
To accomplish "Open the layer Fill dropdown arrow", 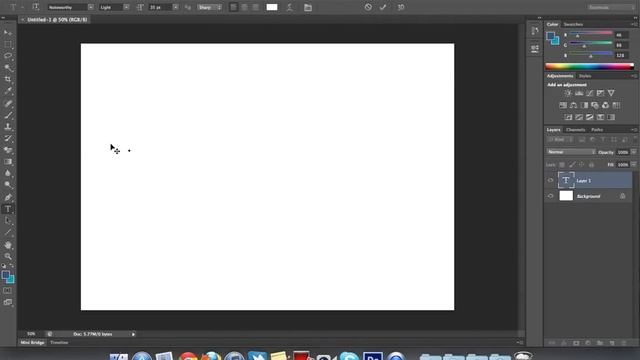I will [x=633, y=165].
